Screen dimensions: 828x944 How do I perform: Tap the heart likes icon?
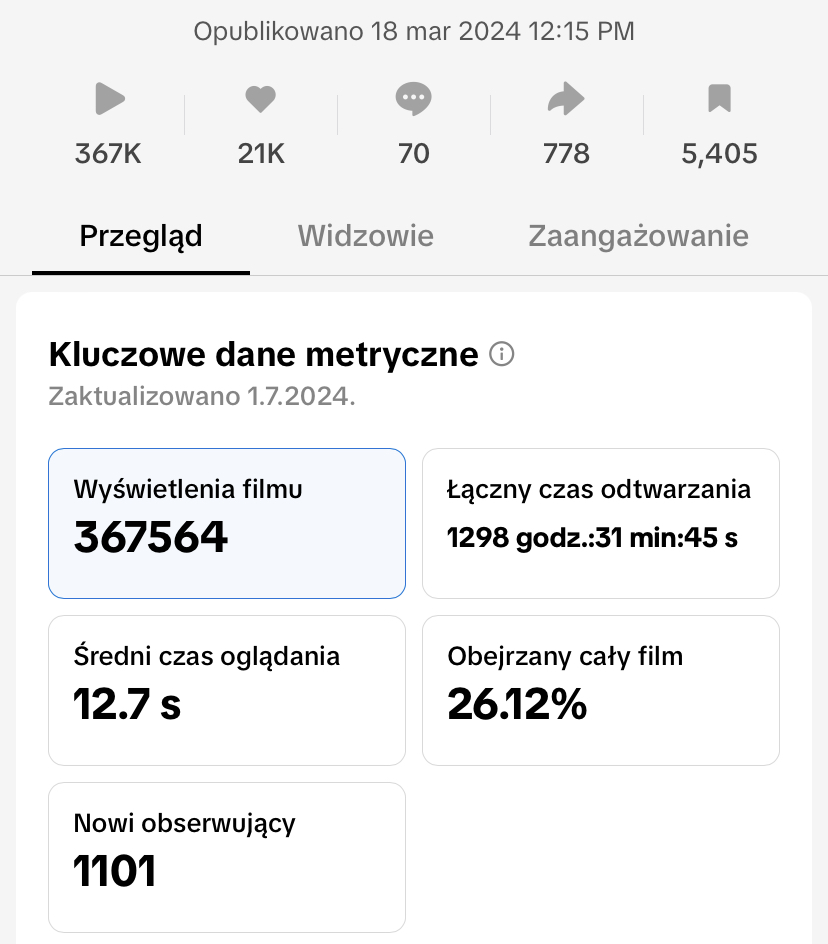click(x=260, y=99)
